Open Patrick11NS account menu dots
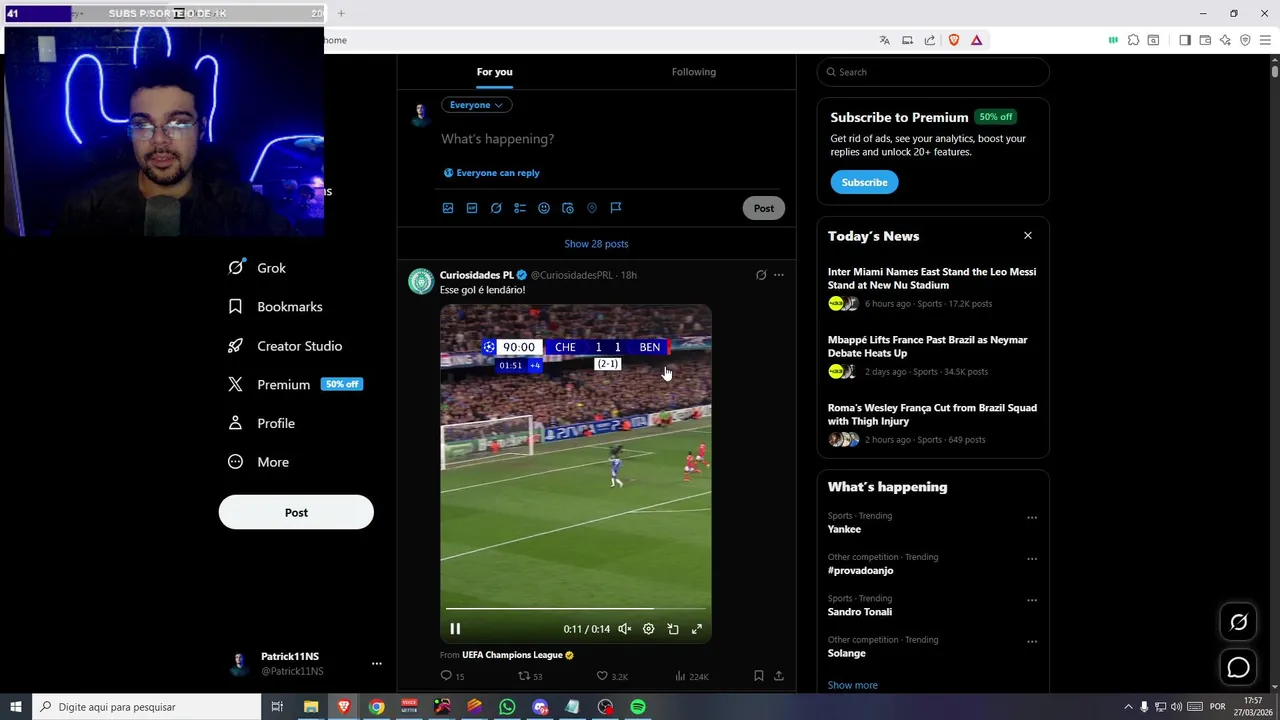Image resolution: width=1280 pixels, height=720 pixels. [x=377, y=663]
